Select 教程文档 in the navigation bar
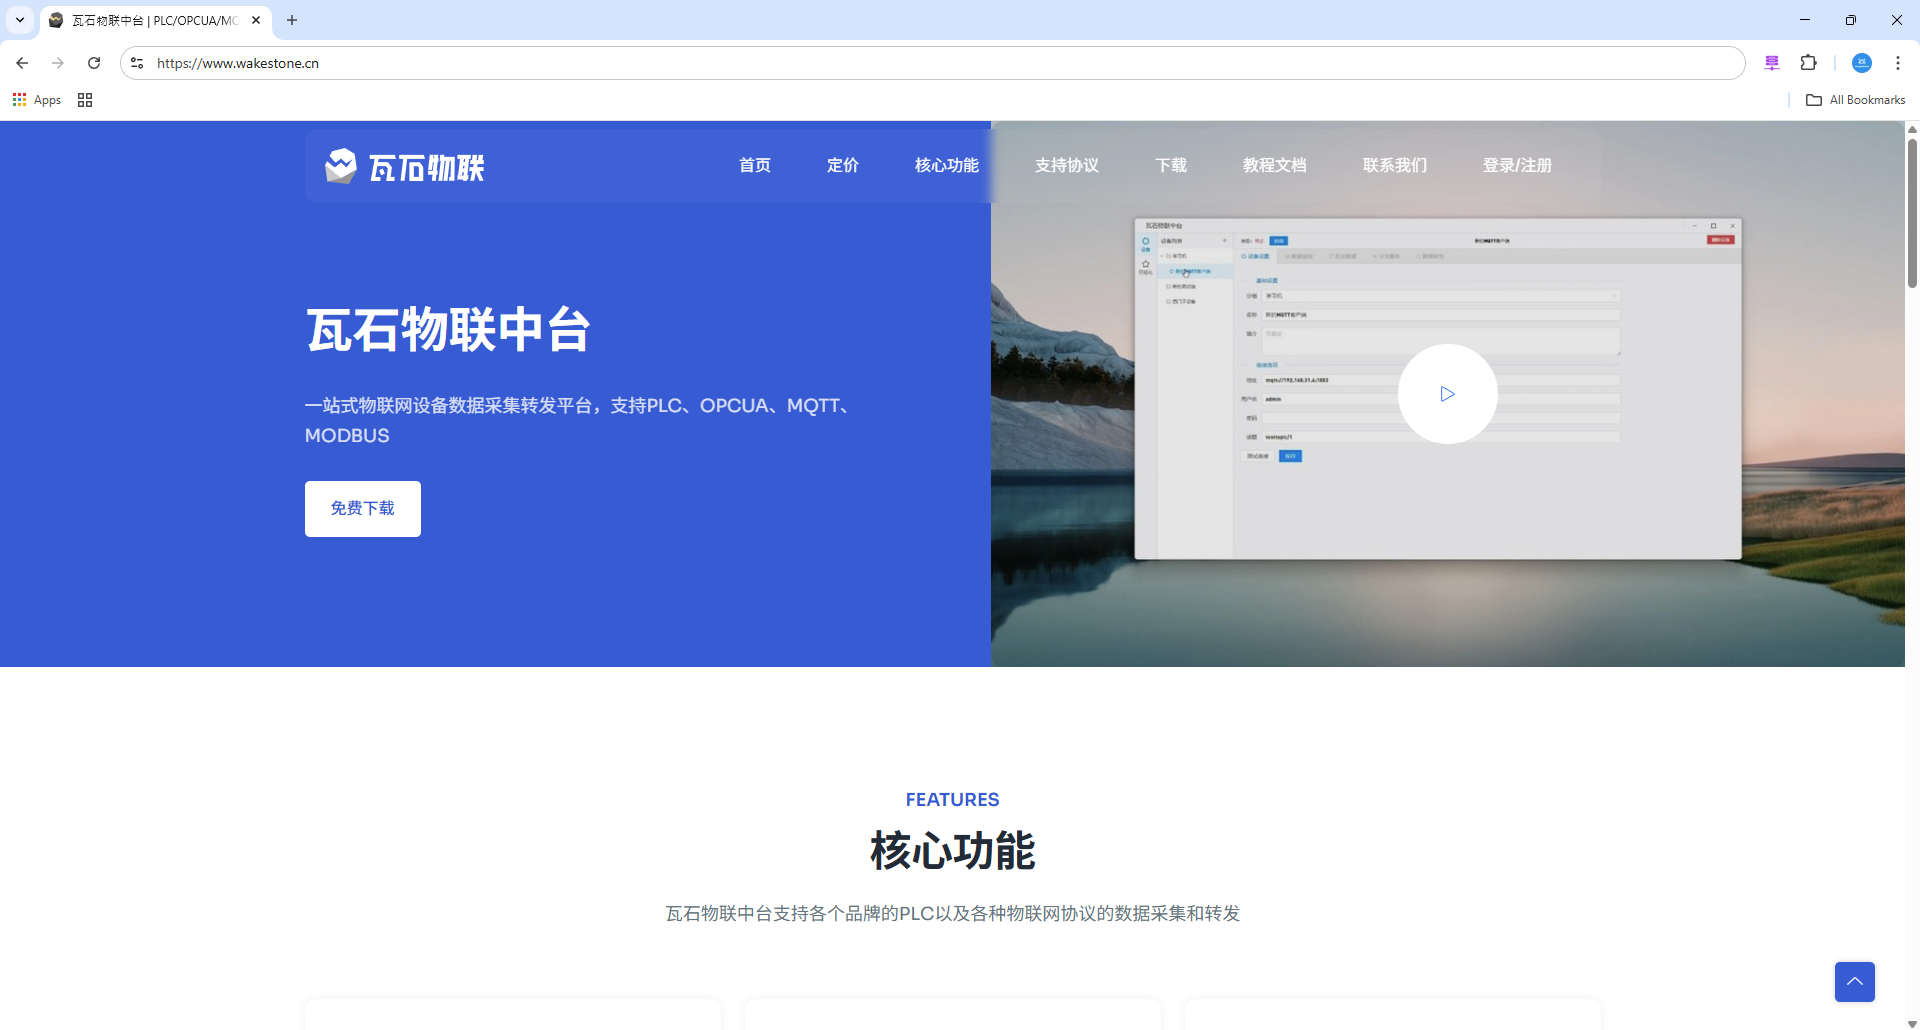Viewport: 1920px width, 1030px height. click(1274, 165)
